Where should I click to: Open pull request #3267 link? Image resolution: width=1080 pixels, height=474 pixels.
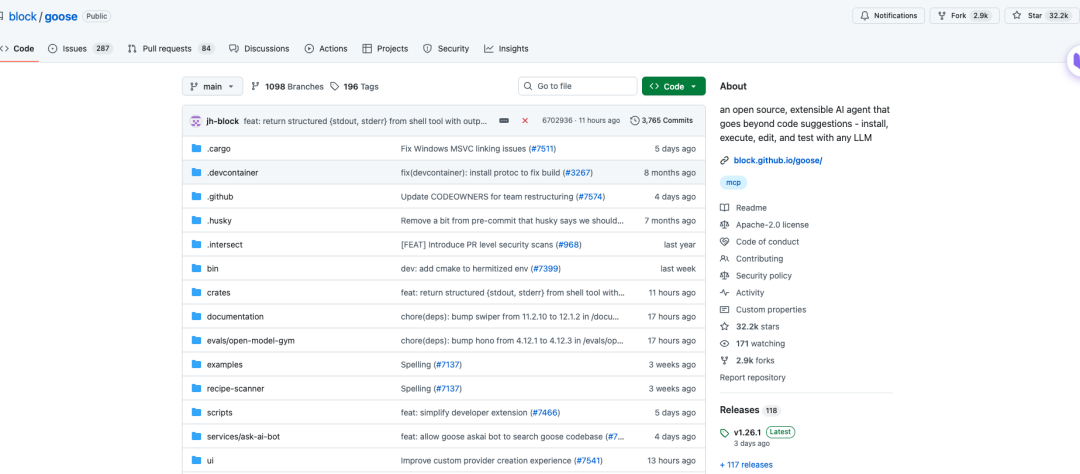click(x=578, y=173)
